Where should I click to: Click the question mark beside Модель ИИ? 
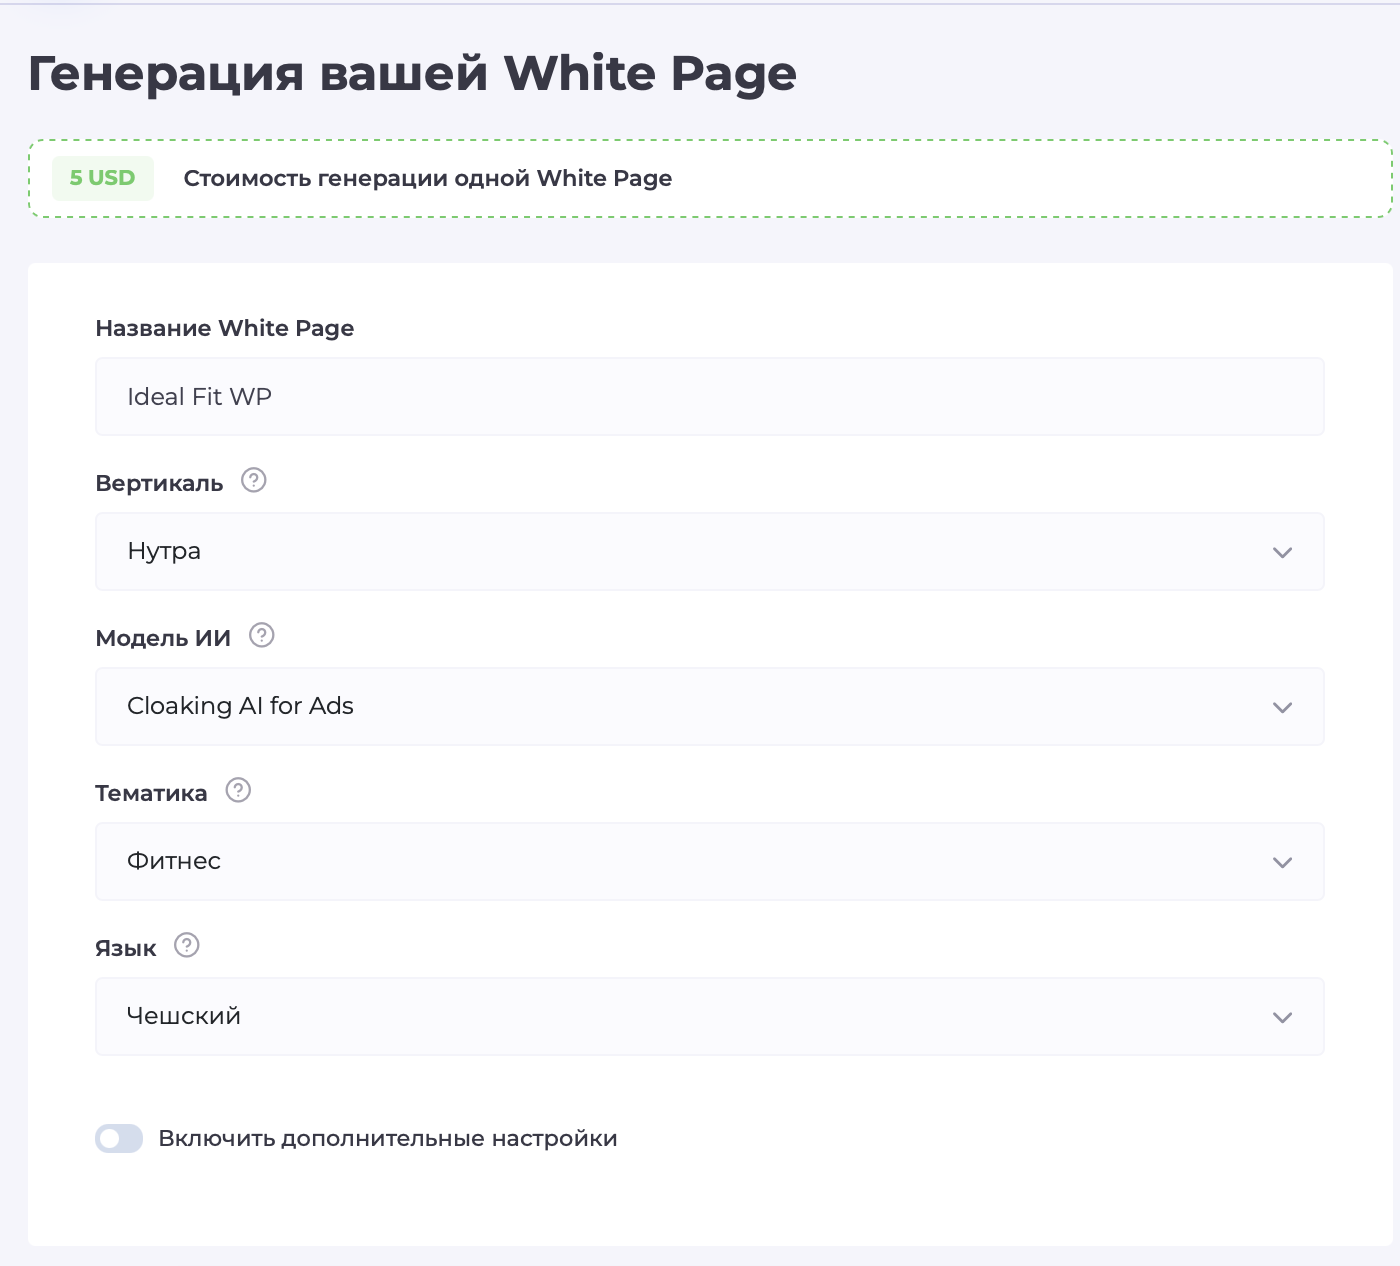(x=261, y=636)
